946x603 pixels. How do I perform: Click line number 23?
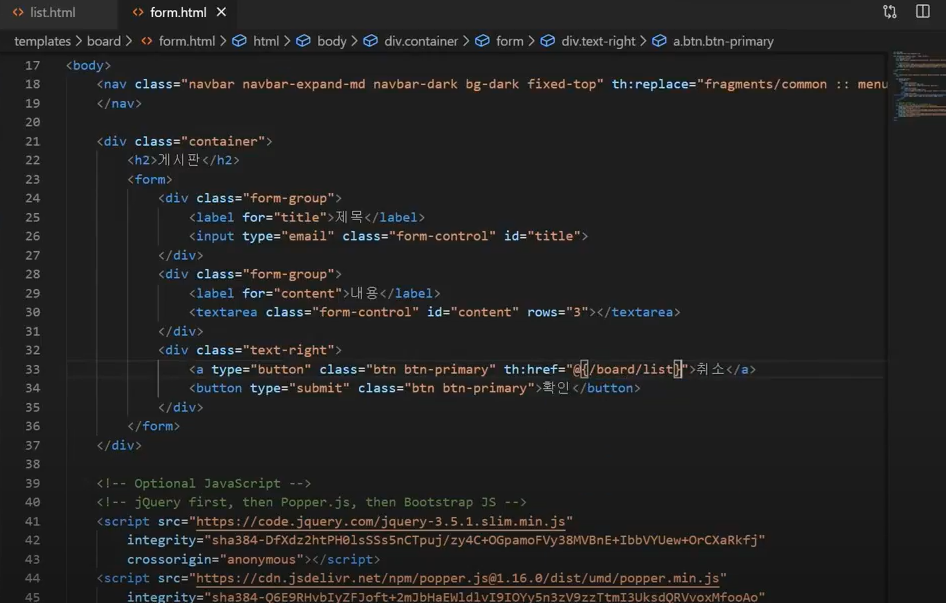click(33, 179)
